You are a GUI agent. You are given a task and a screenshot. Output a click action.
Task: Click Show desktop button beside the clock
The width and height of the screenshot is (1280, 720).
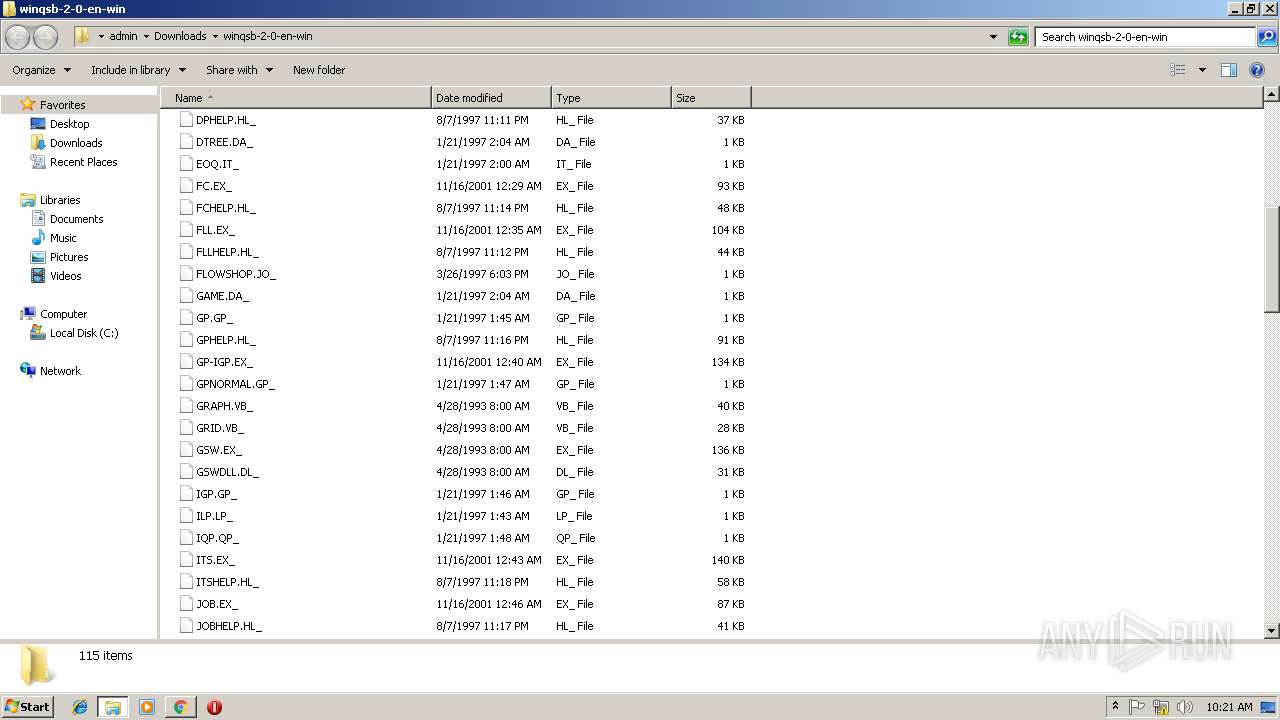click(1270, 707)
